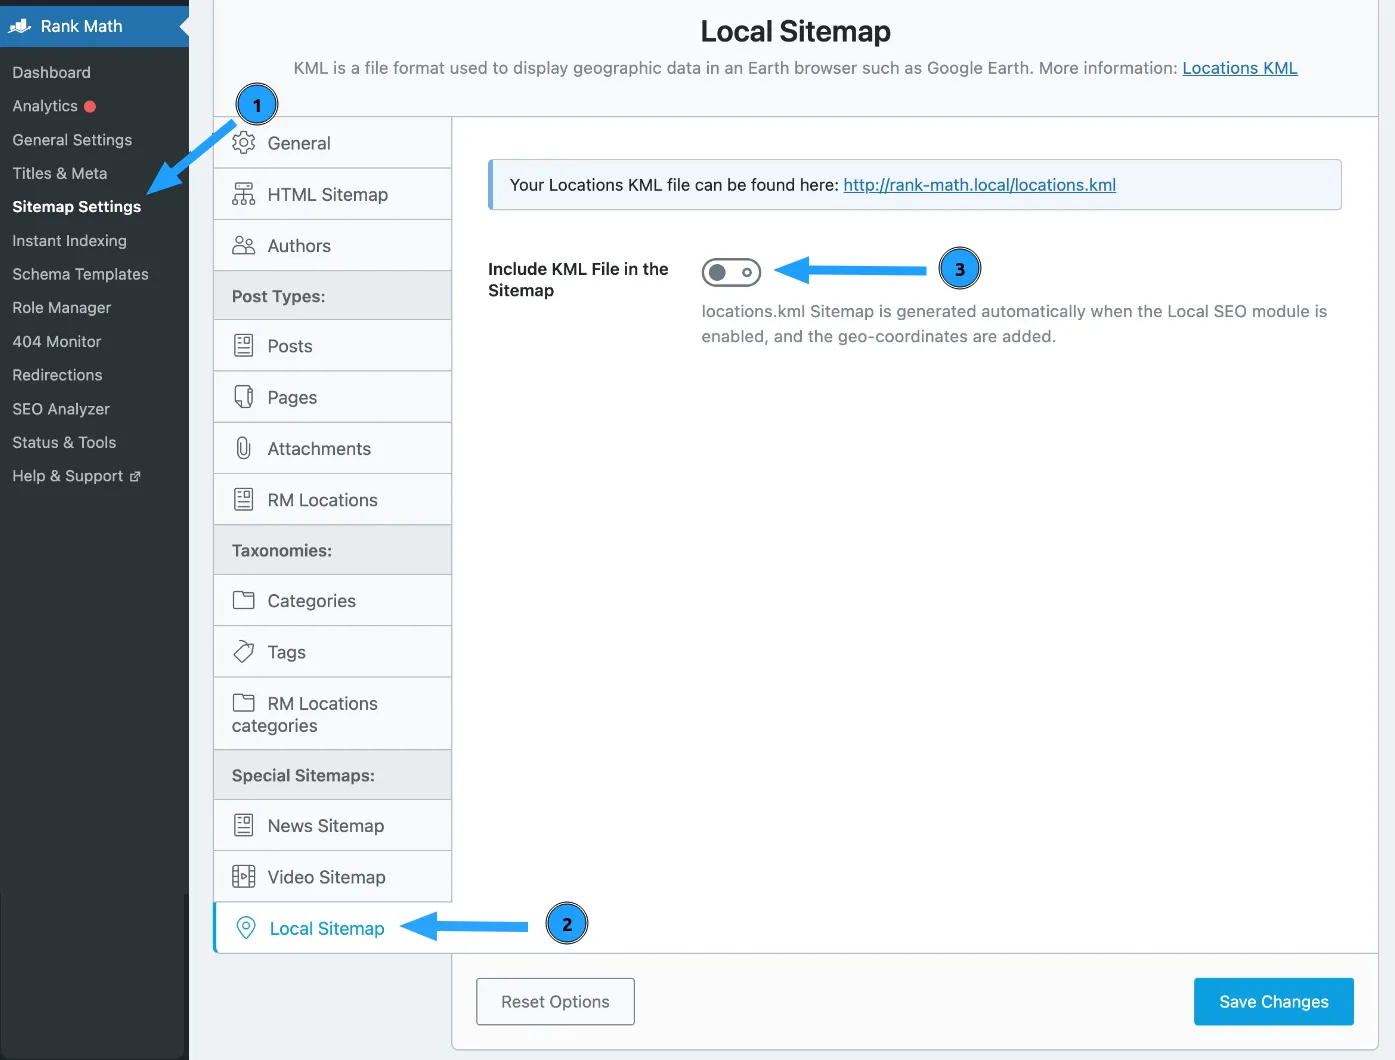Go to the Attachments tab
This screenshot has height=1060, width=1395.
[x=332, y=448]
